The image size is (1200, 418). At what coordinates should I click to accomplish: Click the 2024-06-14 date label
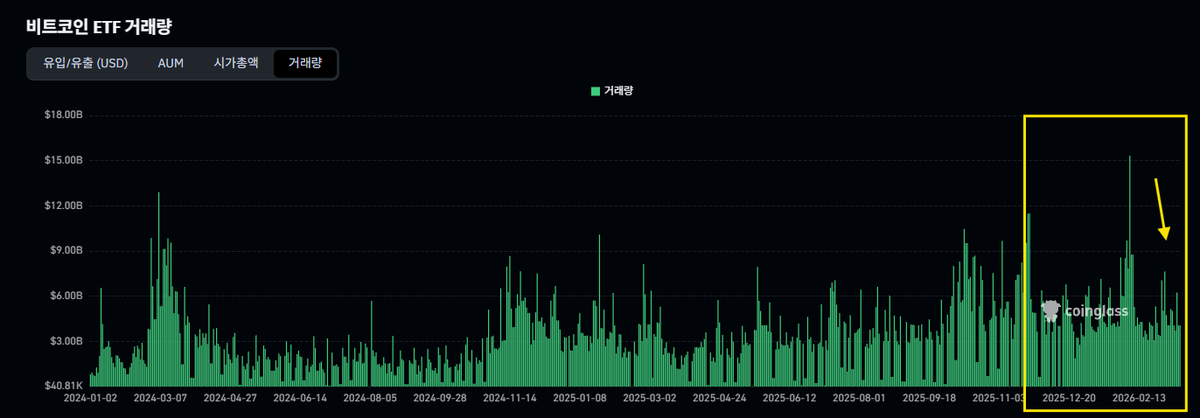coord(300,397)
